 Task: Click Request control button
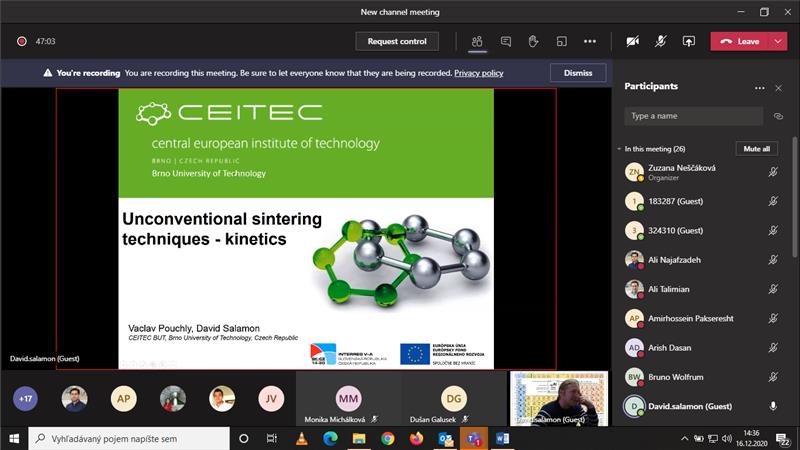(x=397, y=41)
